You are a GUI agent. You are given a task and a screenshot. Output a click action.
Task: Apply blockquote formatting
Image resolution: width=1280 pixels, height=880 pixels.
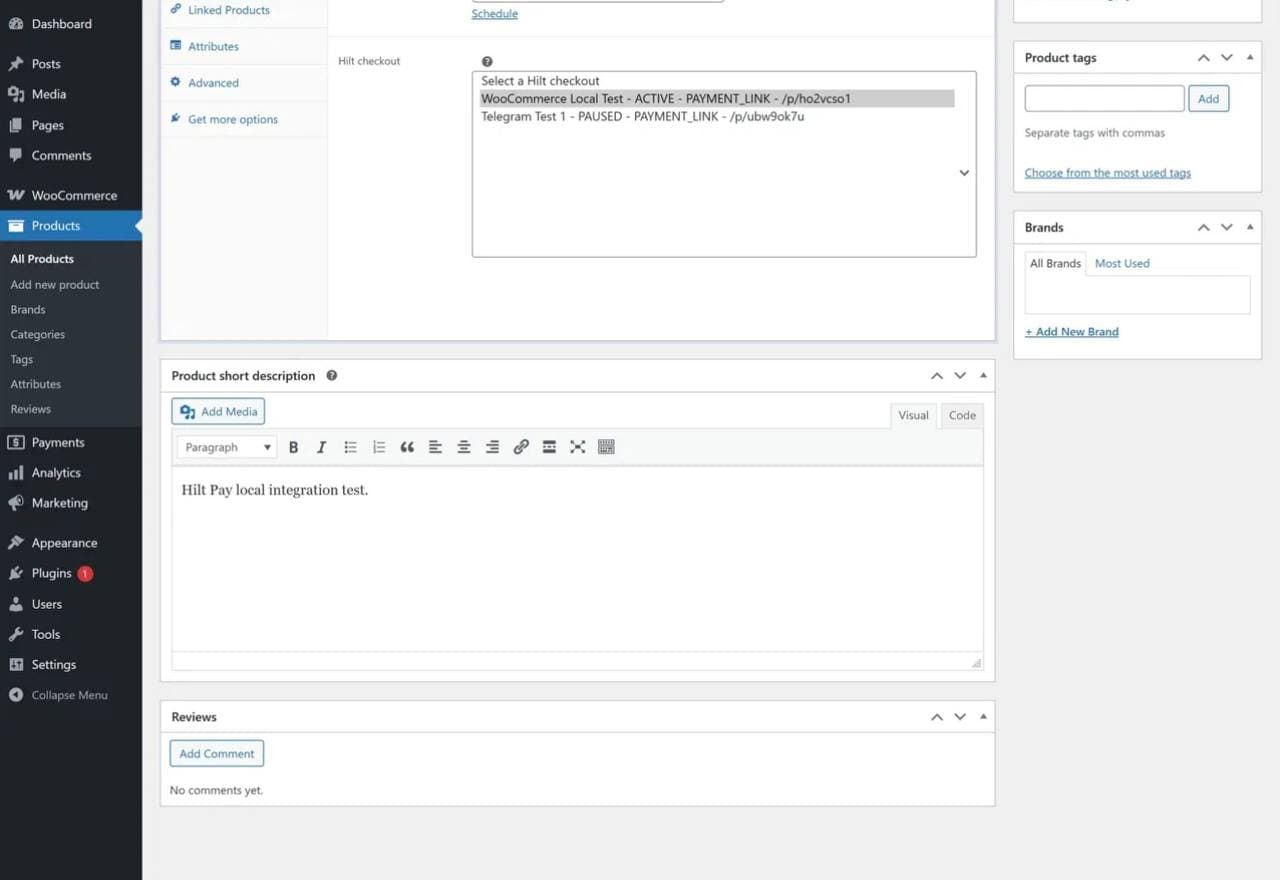(407, 447)
